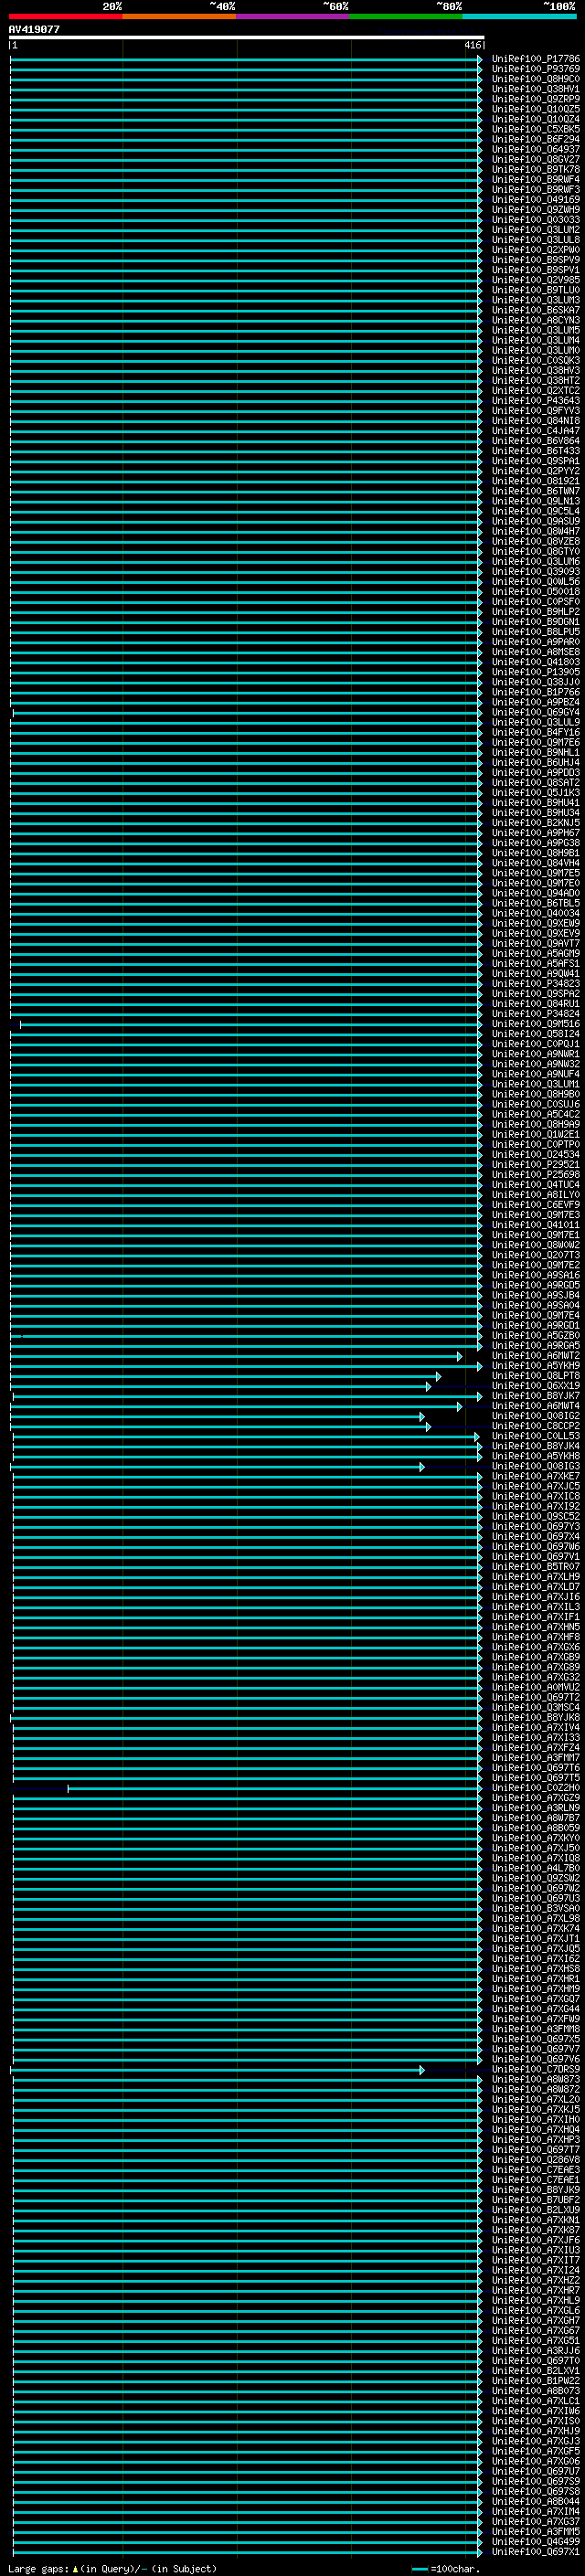
Task: Select the UniRef100_A8MSE8 label
Action: 536,652
